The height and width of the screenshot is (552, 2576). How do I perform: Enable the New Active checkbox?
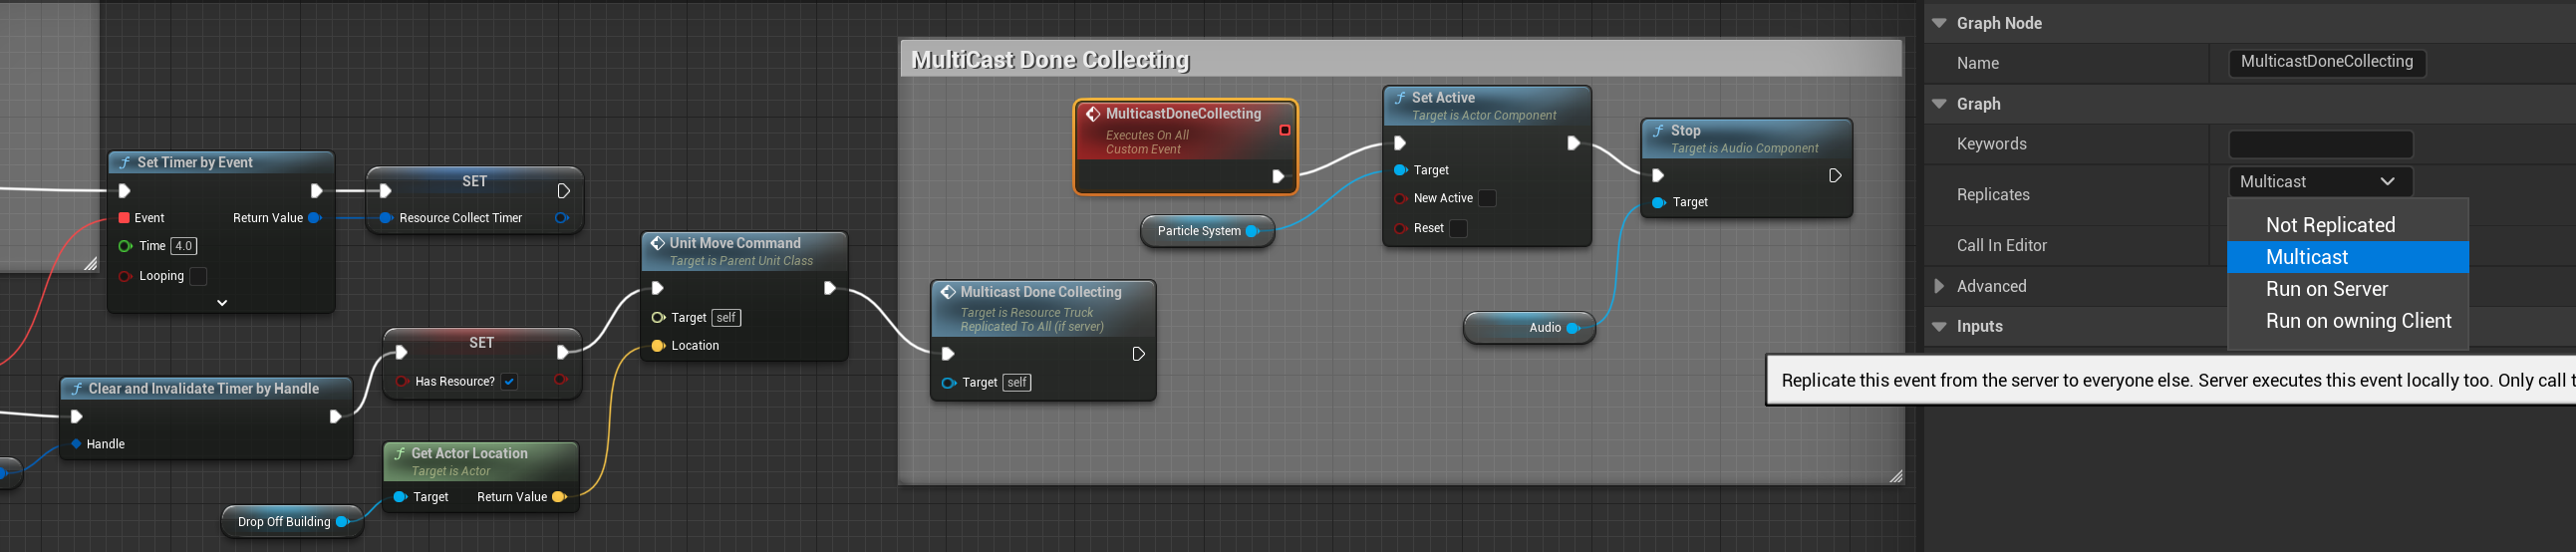pyautogui.click(x=1487, y=198)
